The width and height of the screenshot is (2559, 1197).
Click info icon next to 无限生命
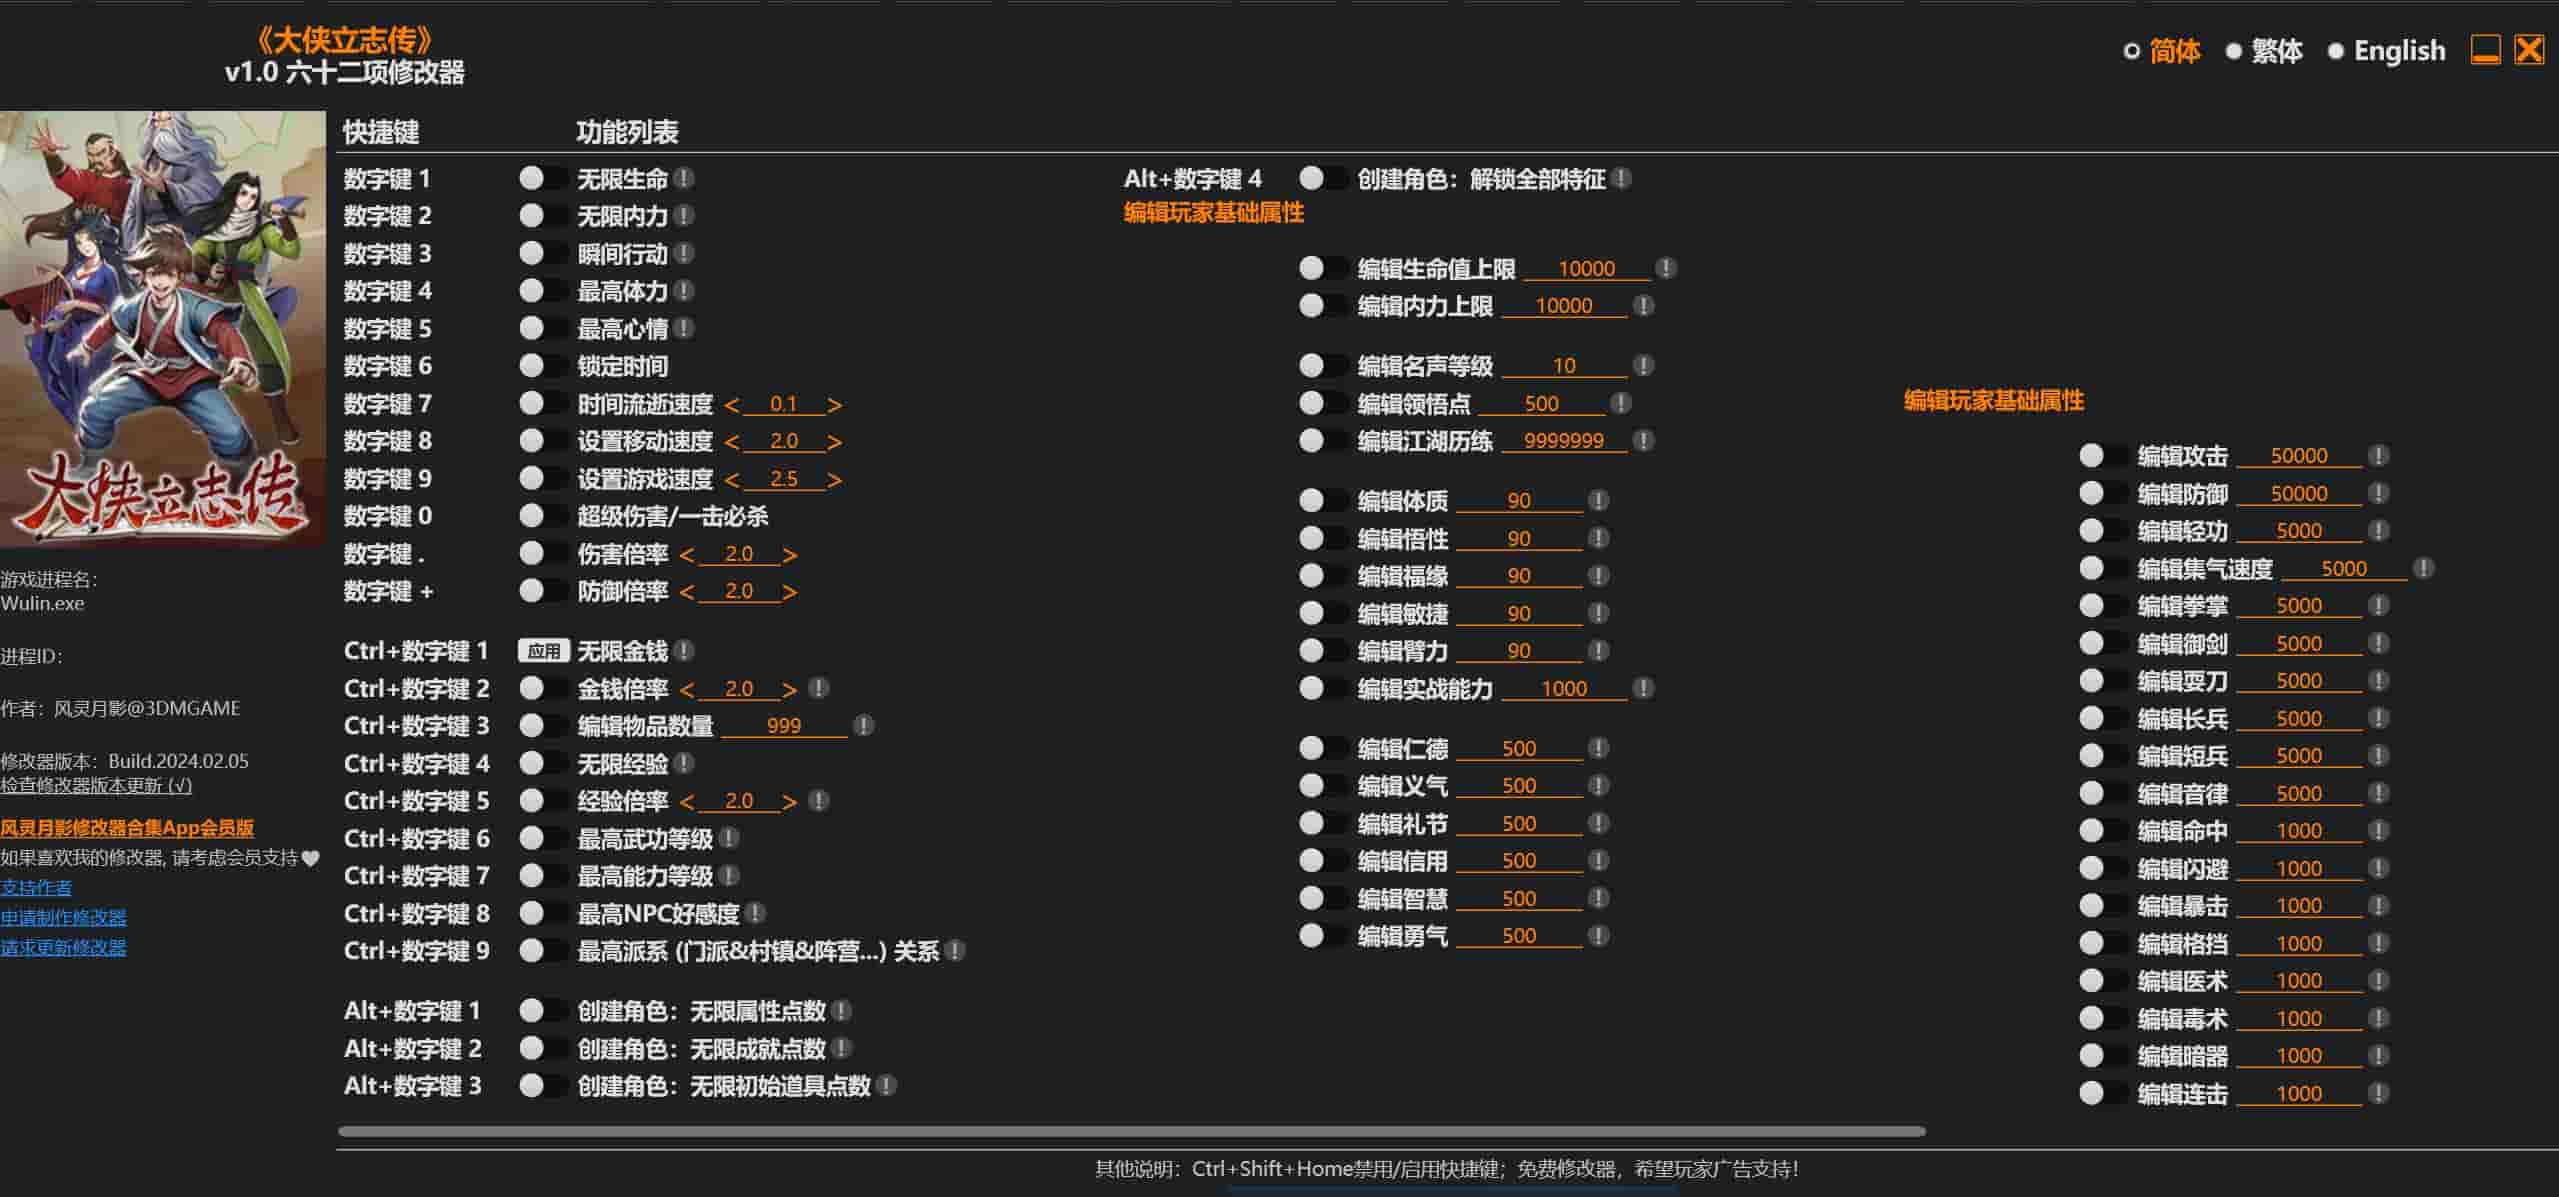coord(684,178)
